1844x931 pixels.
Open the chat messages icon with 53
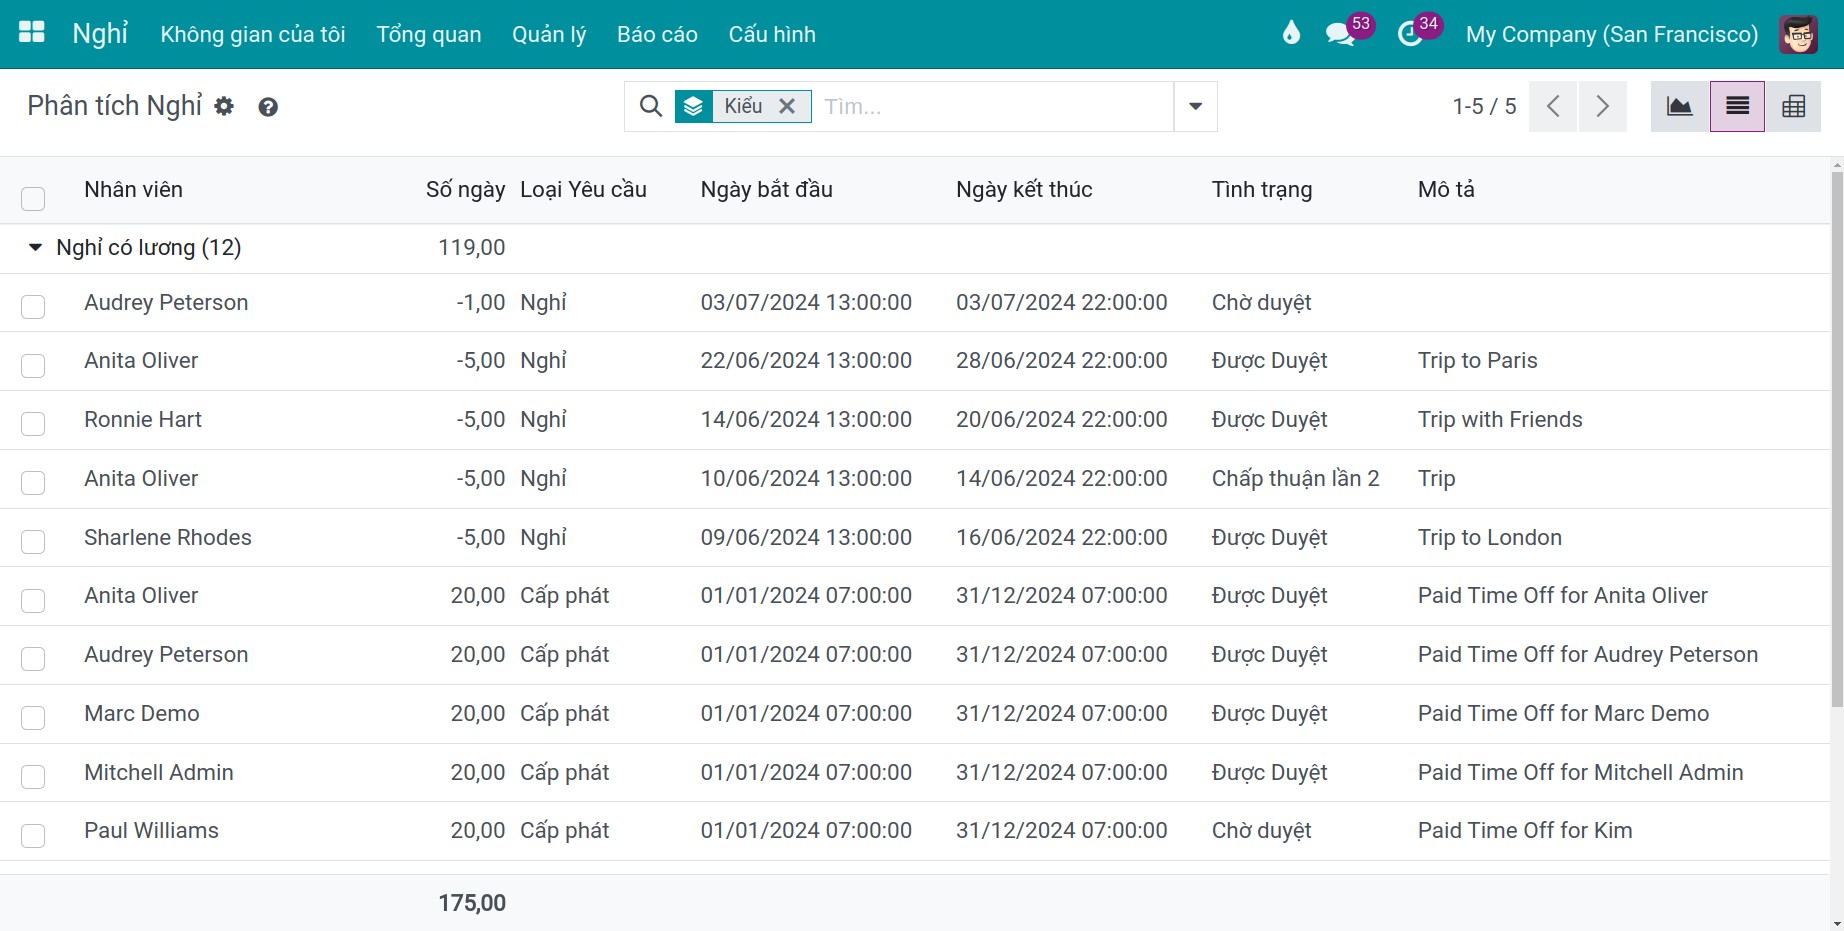click(1339, 34)
